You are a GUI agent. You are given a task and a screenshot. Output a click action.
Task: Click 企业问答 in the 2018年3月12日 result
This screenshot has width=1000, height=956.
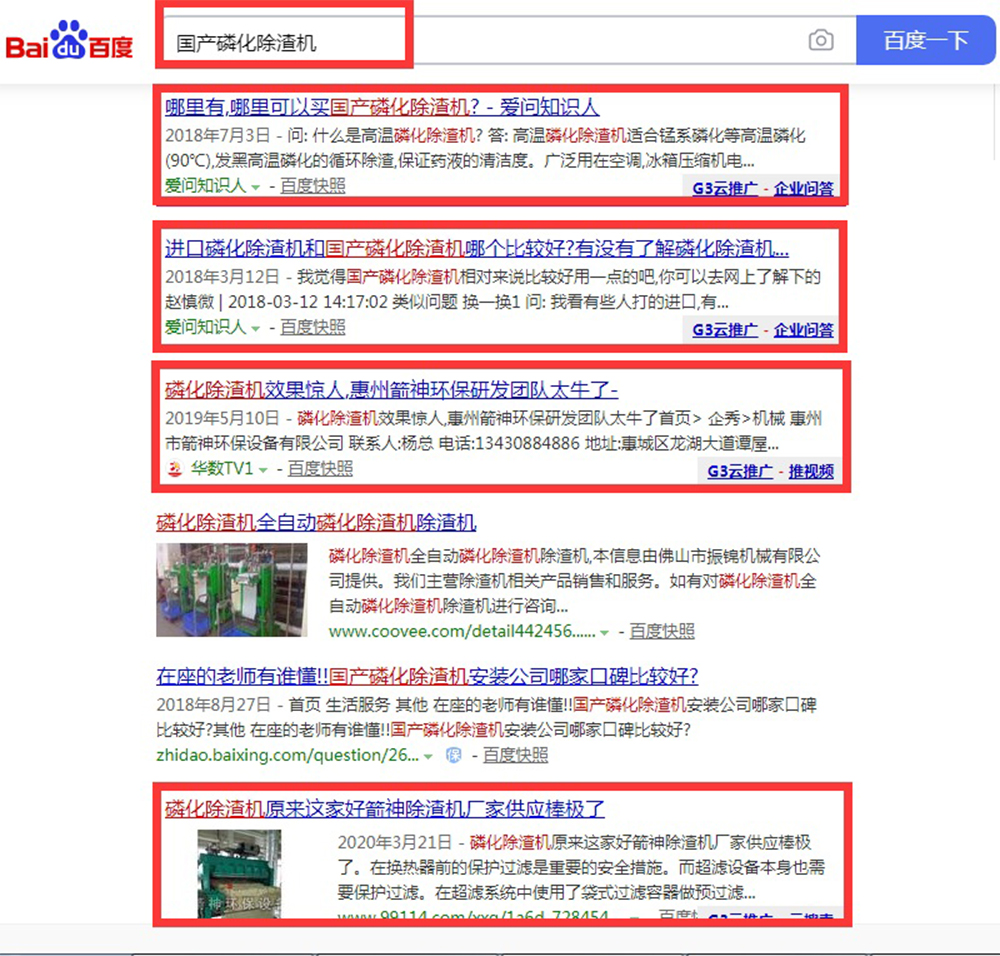click(x=804, y=330)
